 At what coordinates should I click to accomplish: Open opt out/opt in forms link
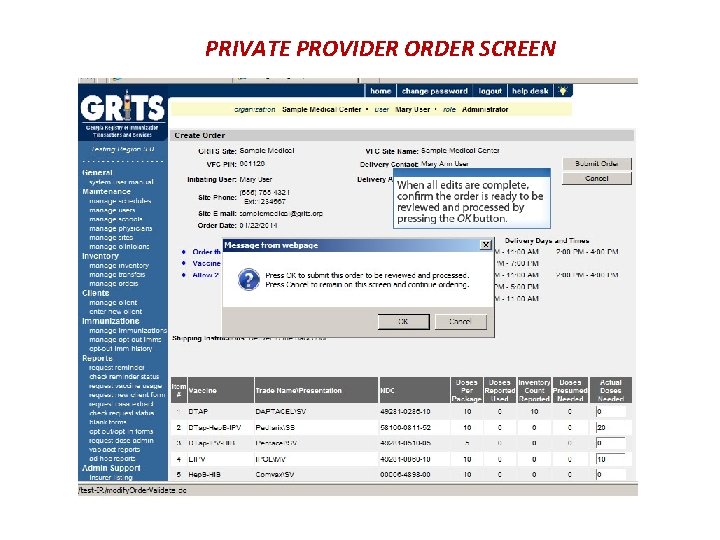[121, 431]
